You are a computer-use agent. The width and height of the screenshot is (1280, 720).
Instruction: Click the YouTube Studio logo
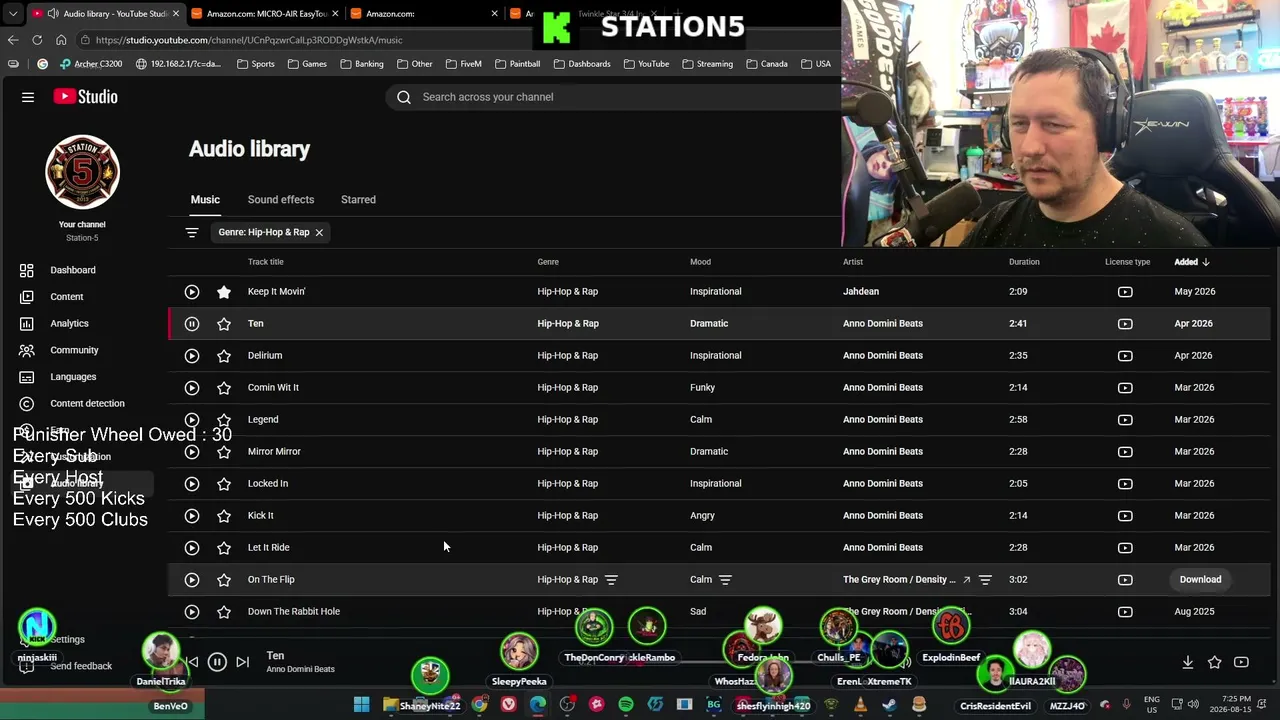coord(86,97)
